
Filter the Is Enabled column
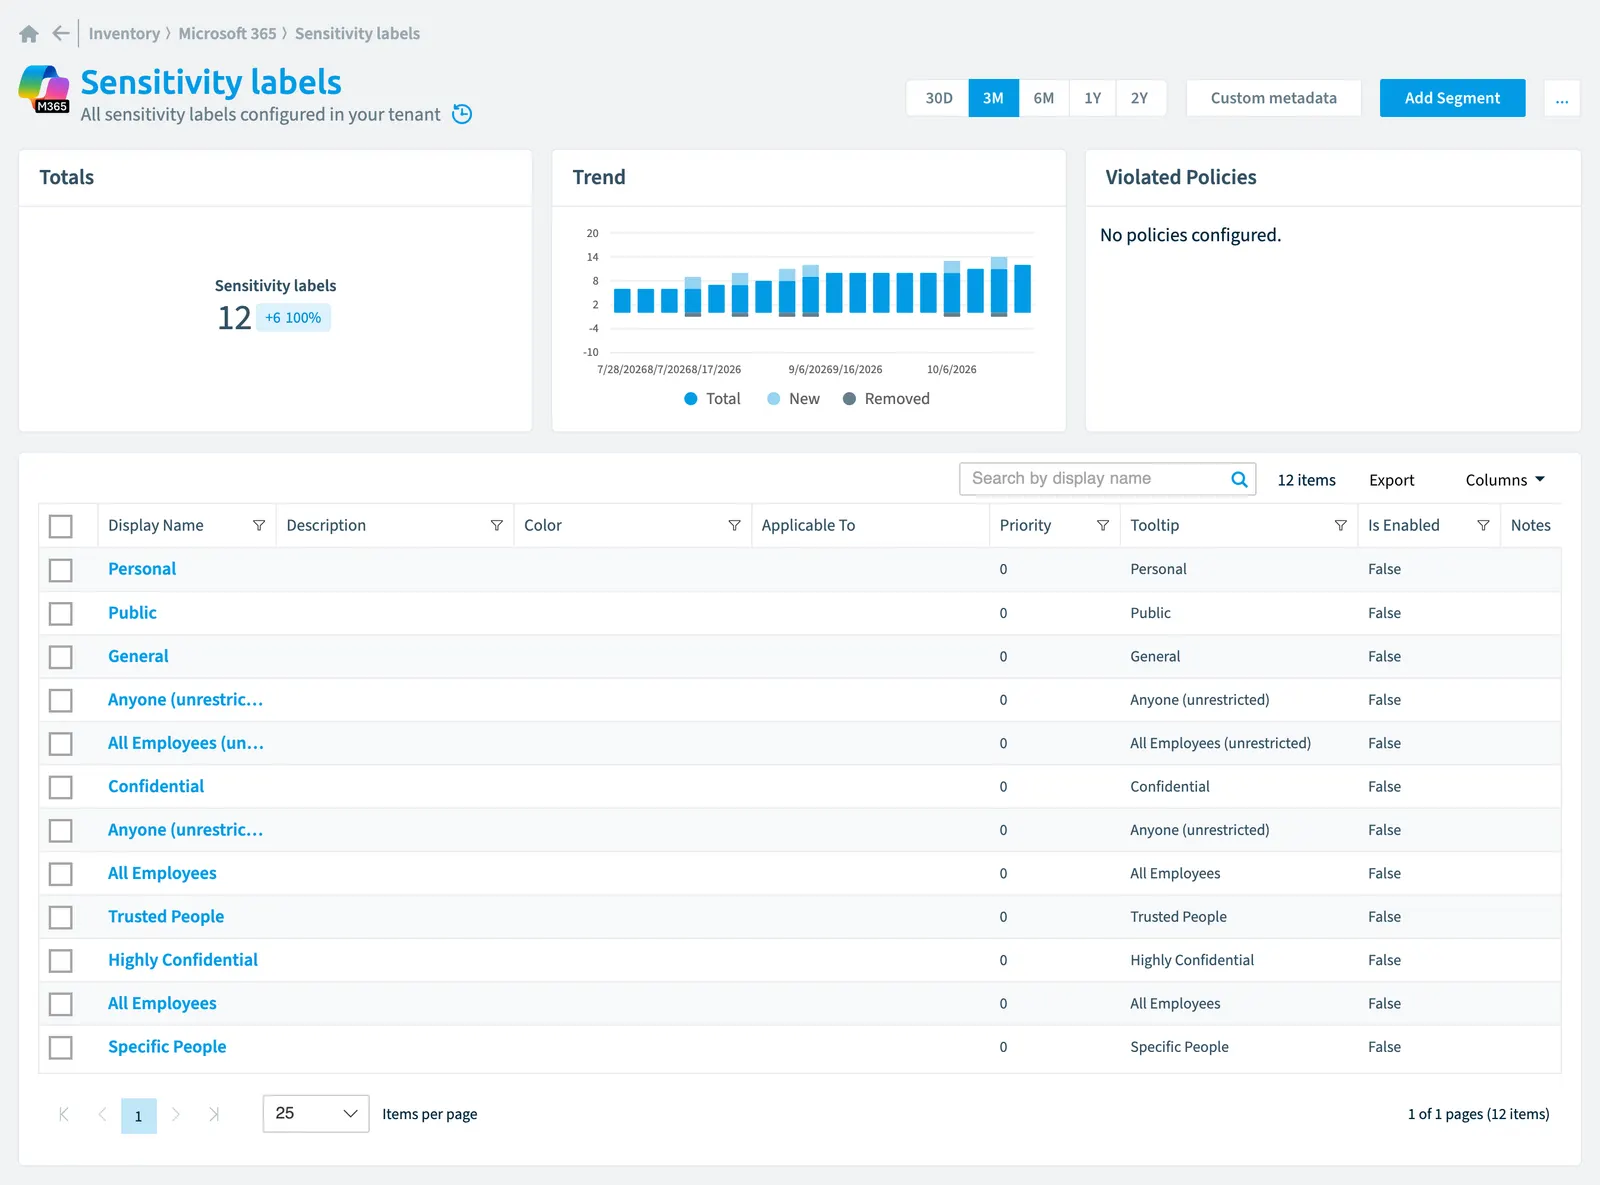[1484, 525]
